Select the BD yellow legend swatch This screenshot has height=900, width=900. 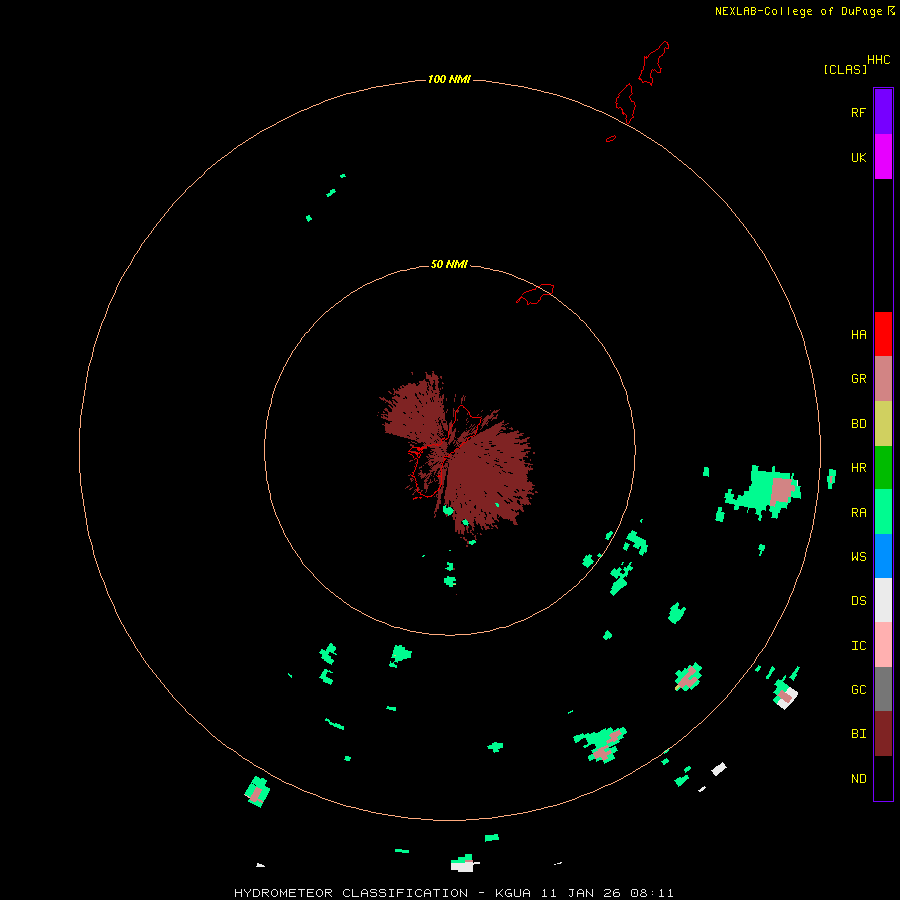tap(883, 424)
